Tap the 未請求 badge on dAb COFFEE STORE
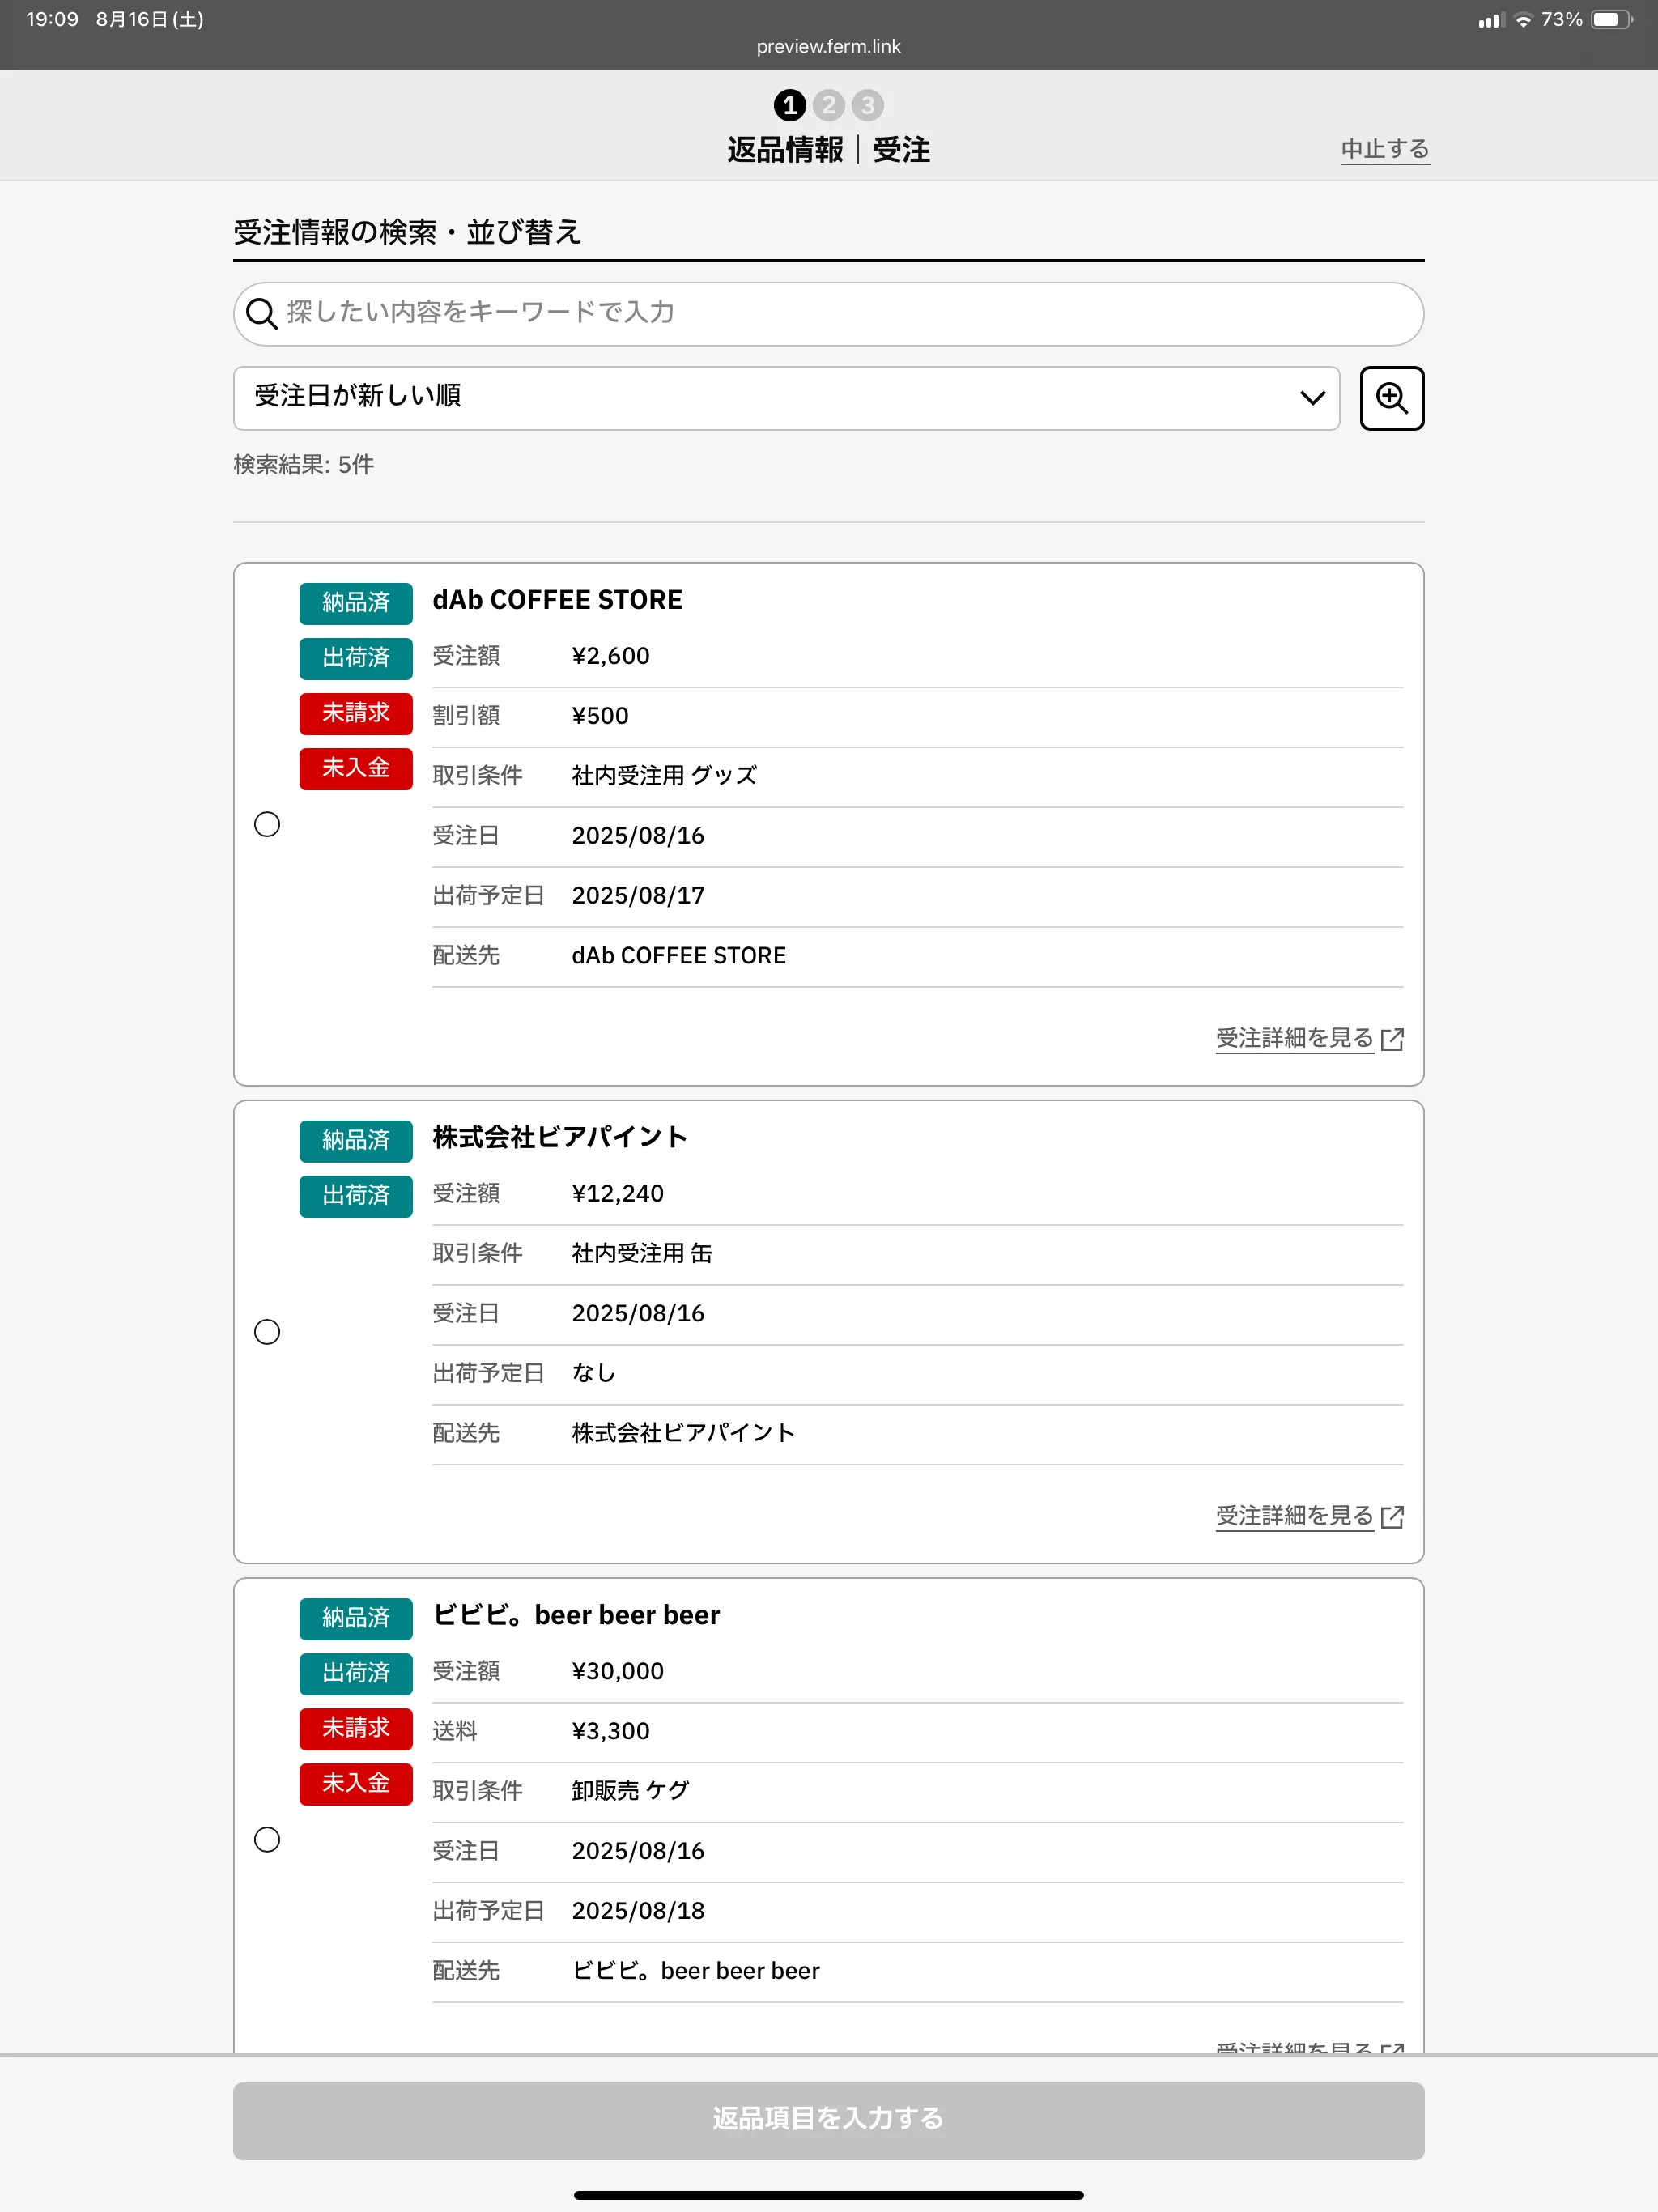 click(355, 713)
